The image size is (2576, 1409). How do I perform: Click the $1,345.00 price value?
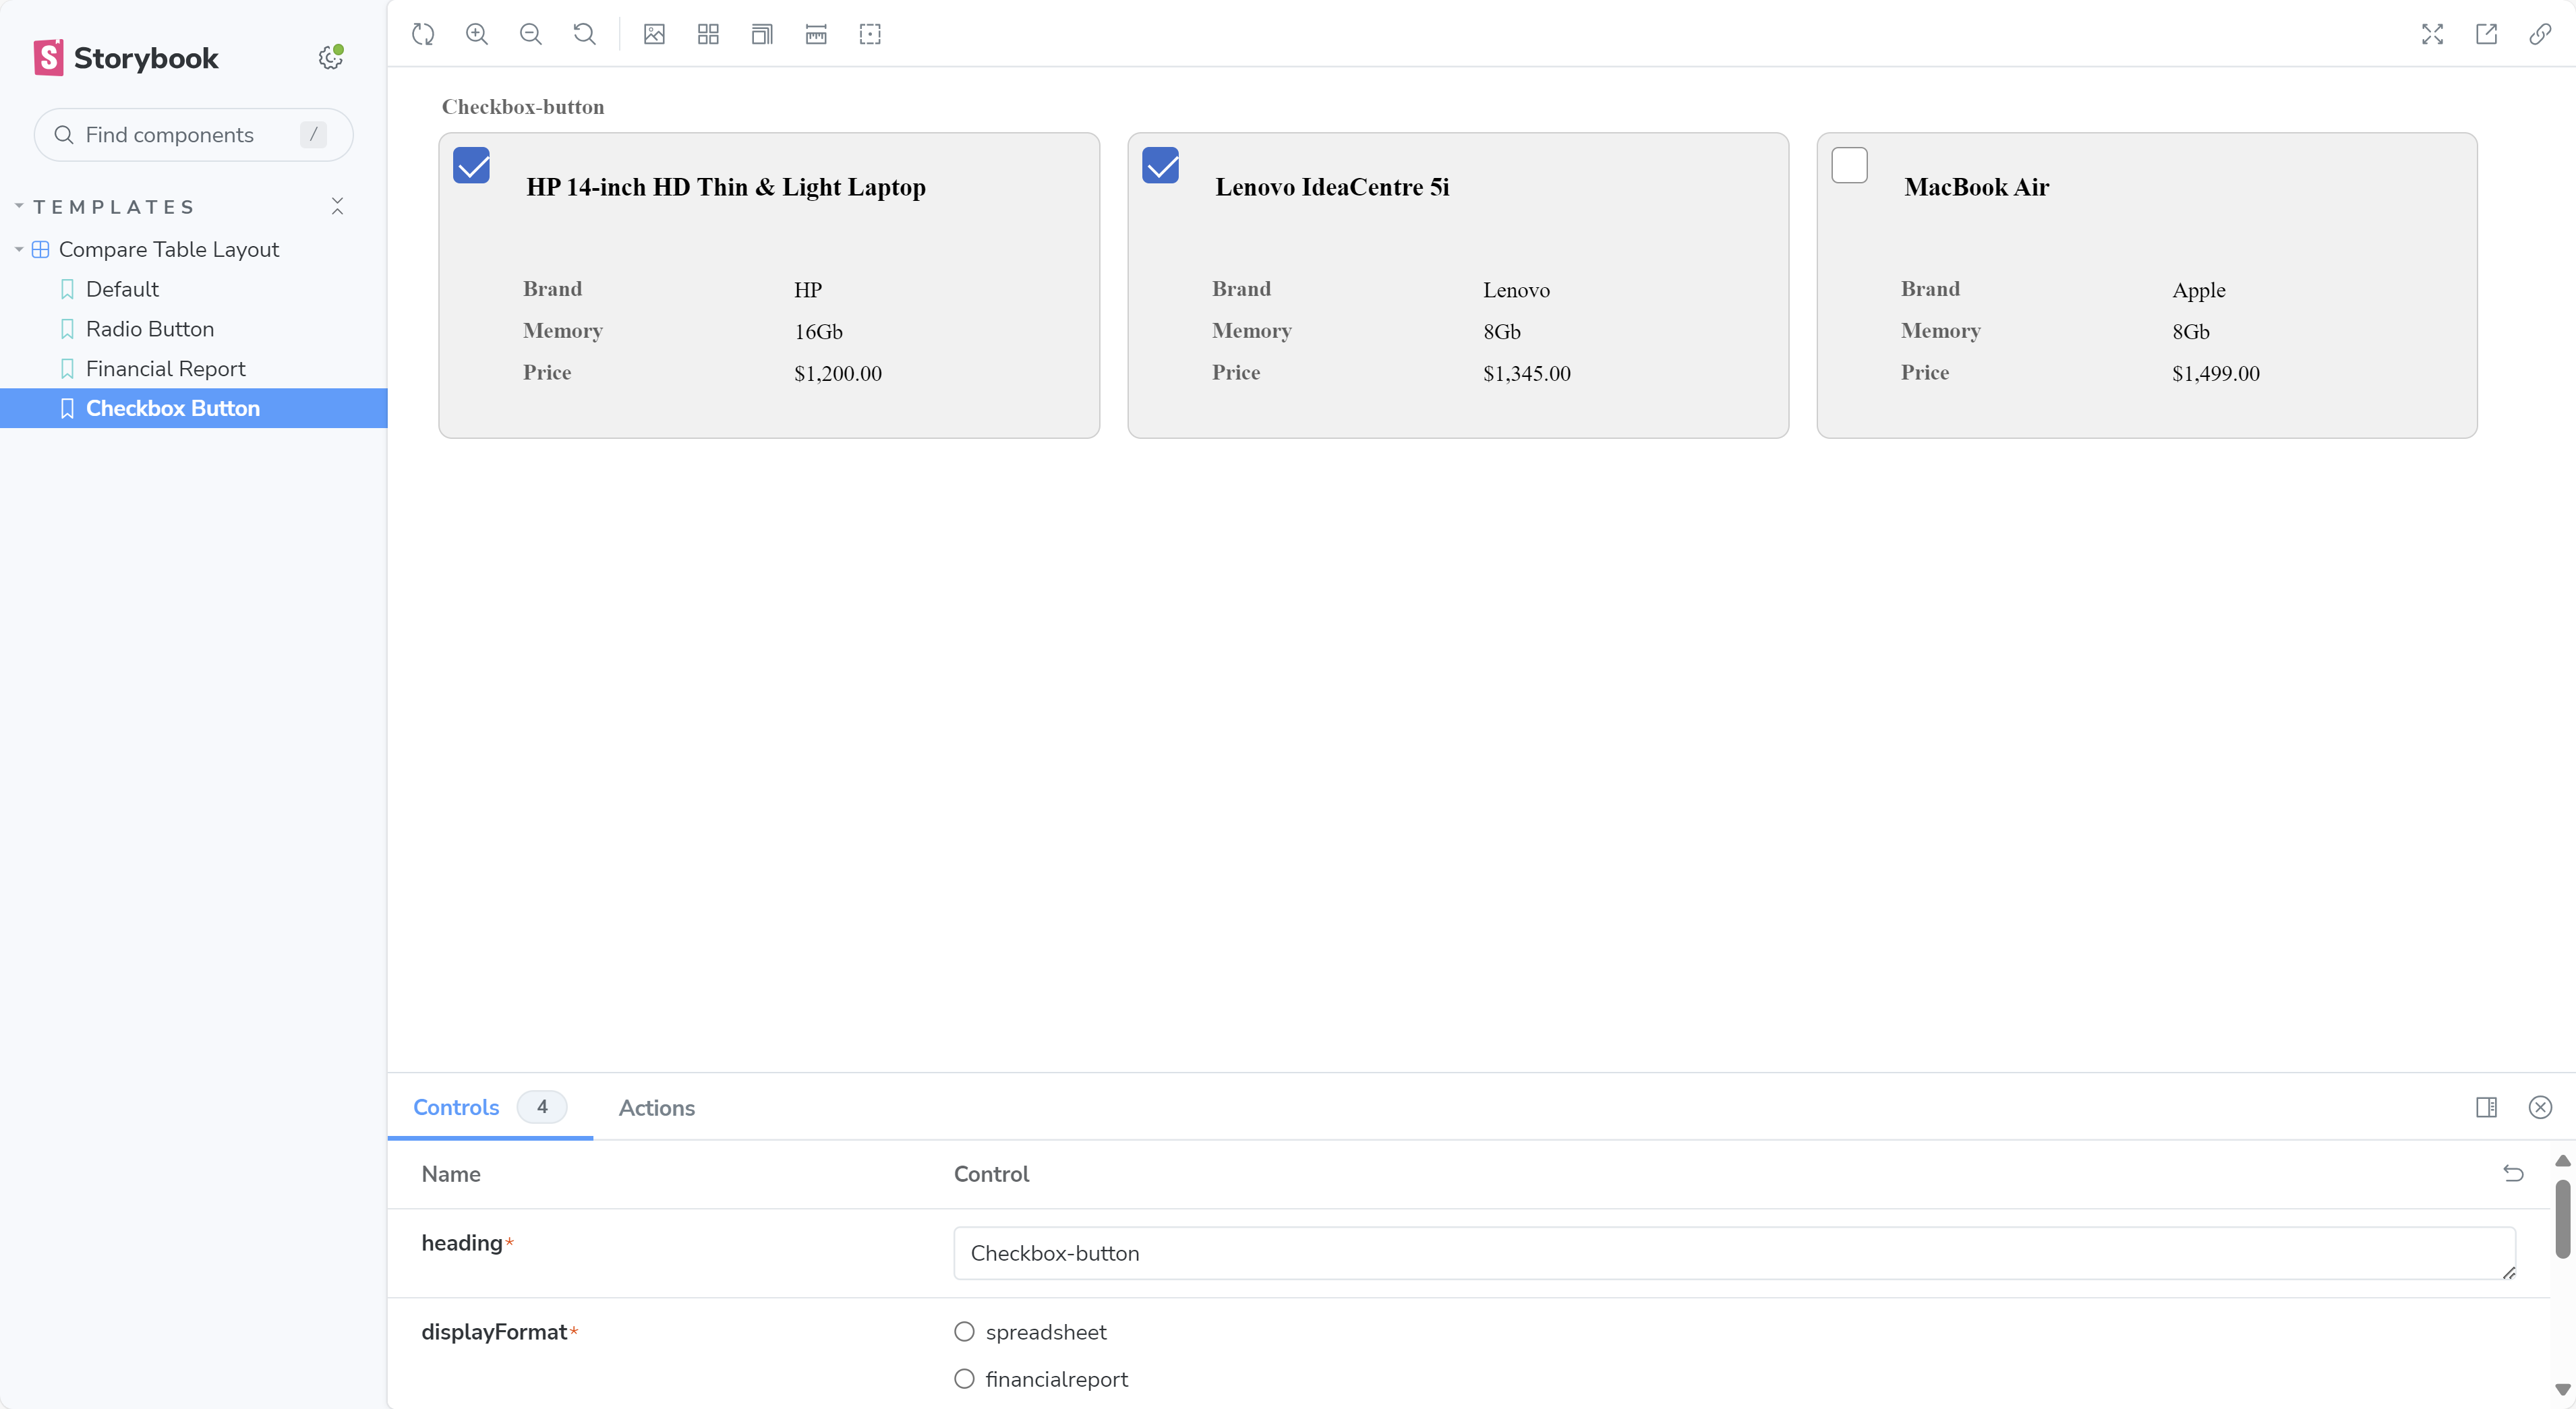click(x=1527, y=373)
